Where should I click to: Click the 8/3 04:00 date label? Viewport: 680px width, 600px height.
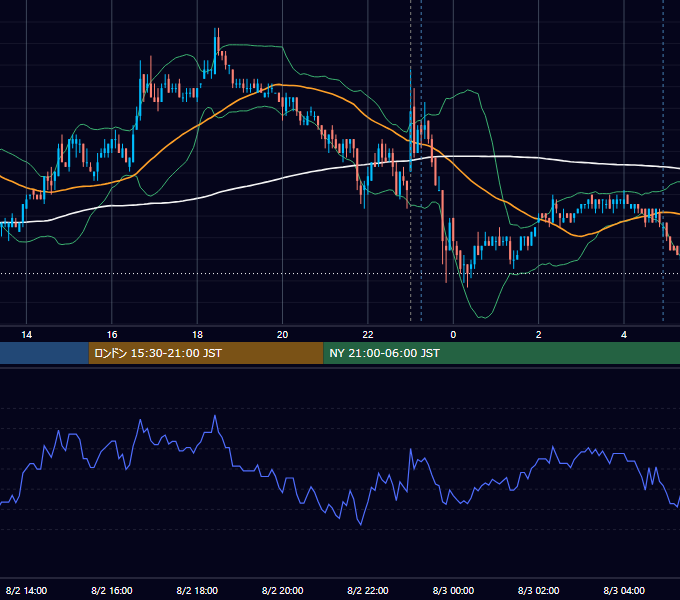624,590
